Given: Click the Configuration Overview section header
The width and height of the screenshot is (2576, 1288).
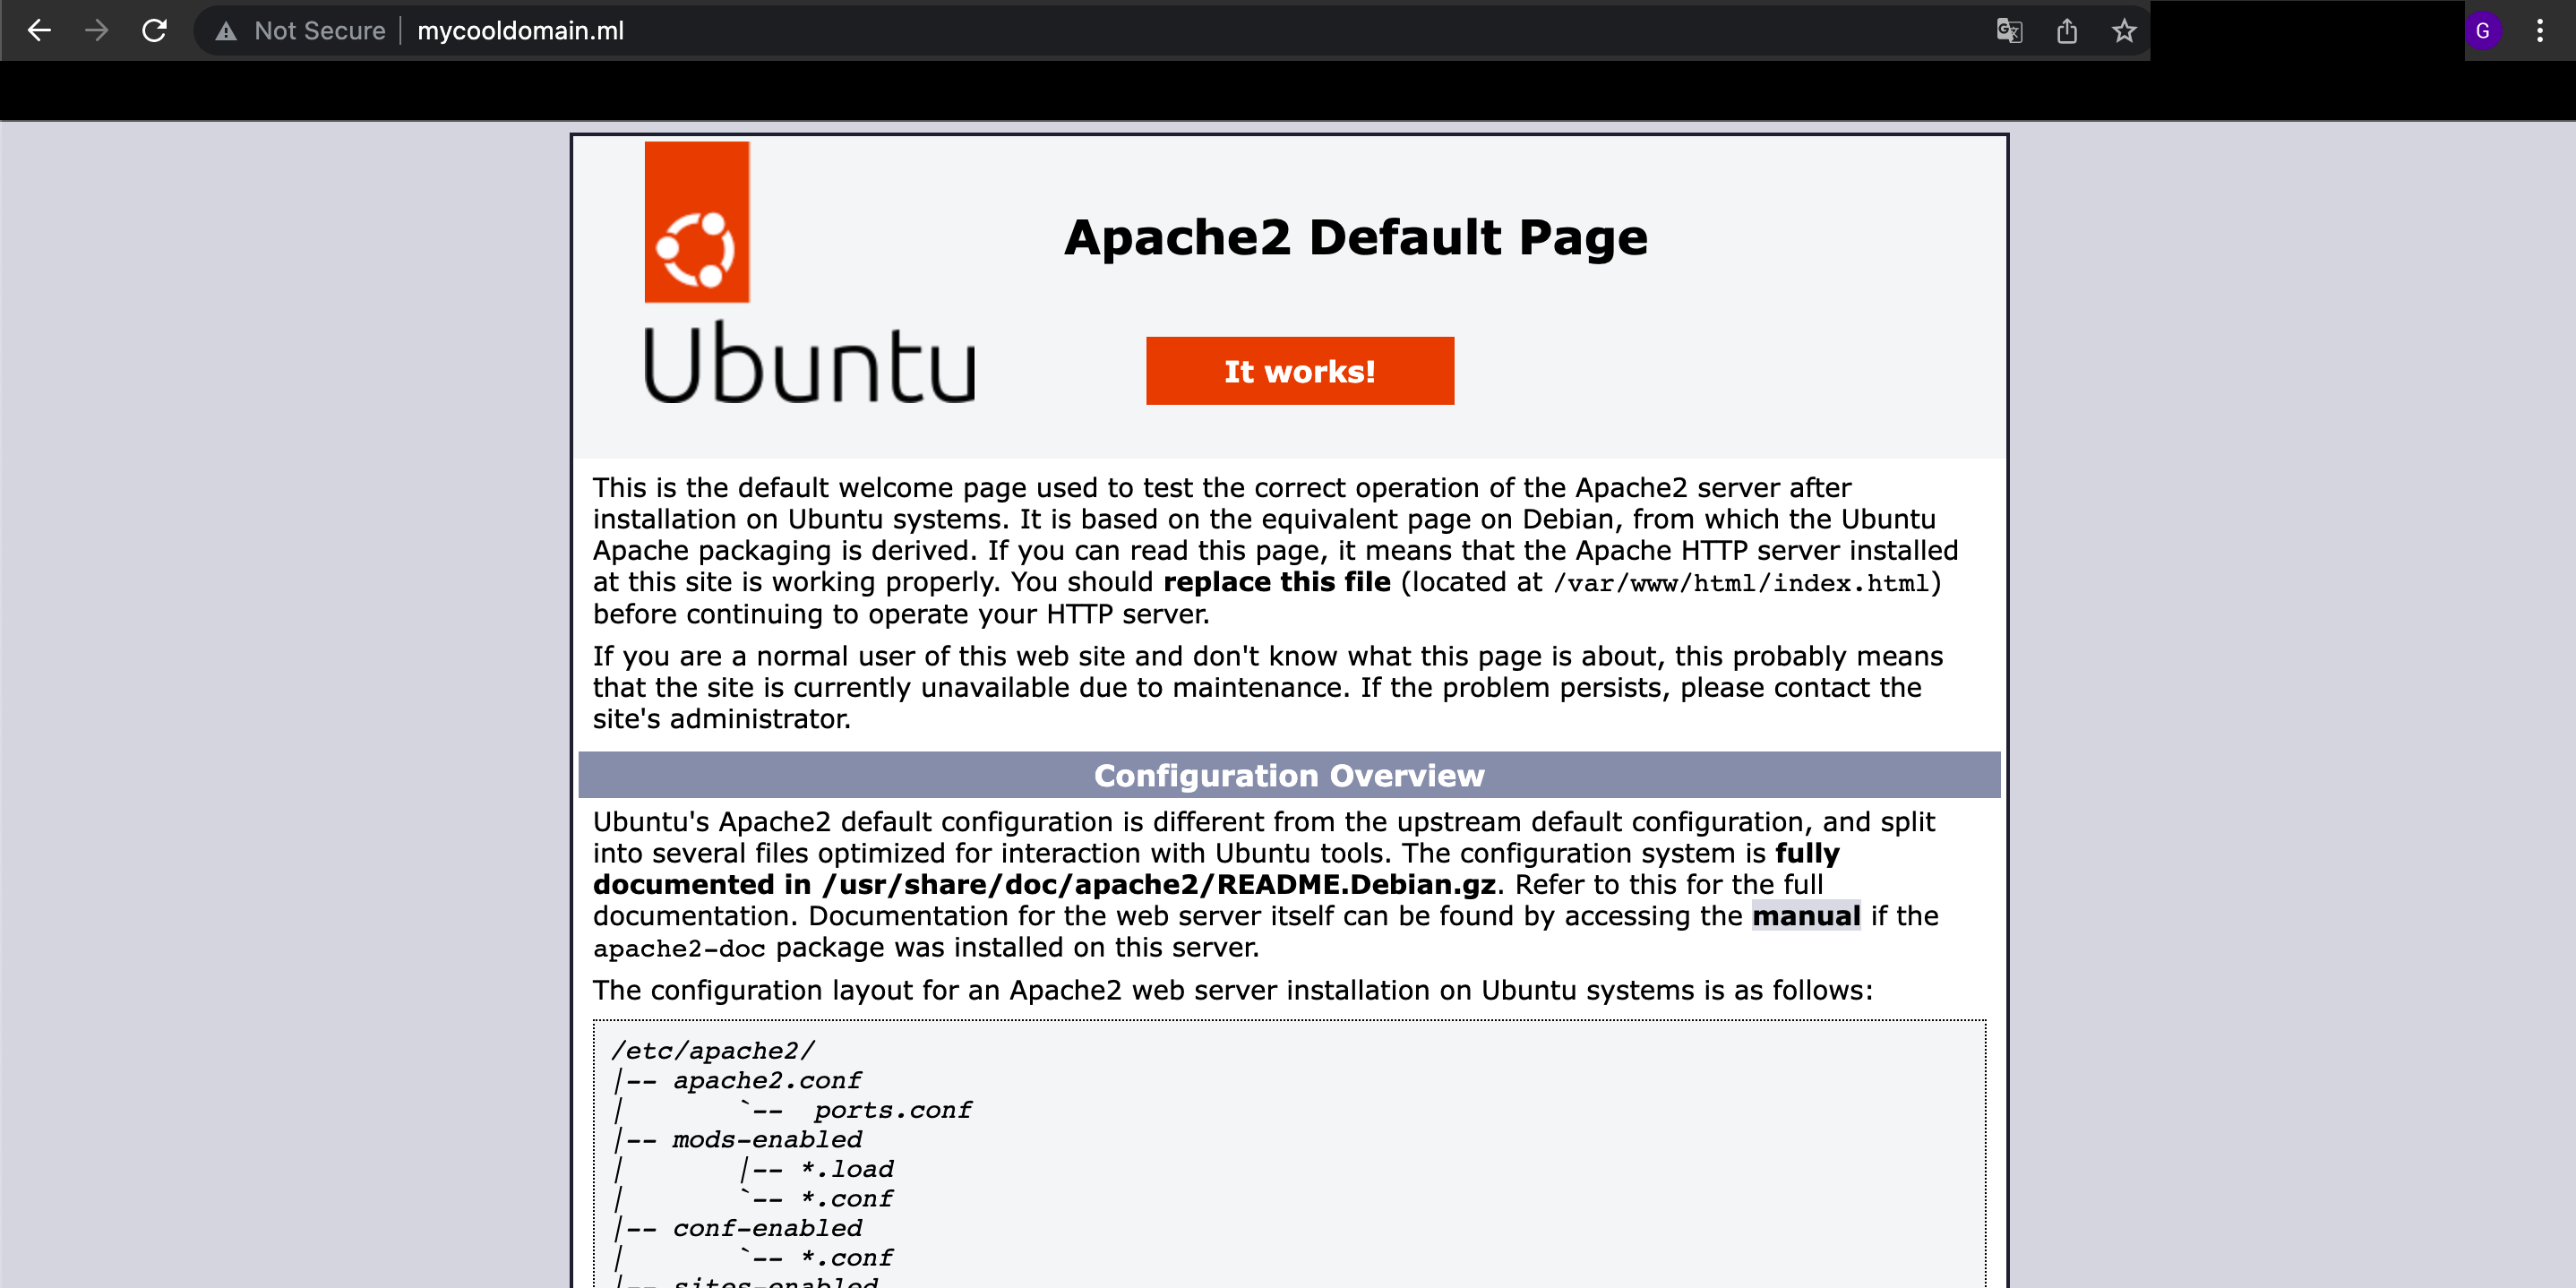Looking at the screenshot, I should click(1289, 775).
